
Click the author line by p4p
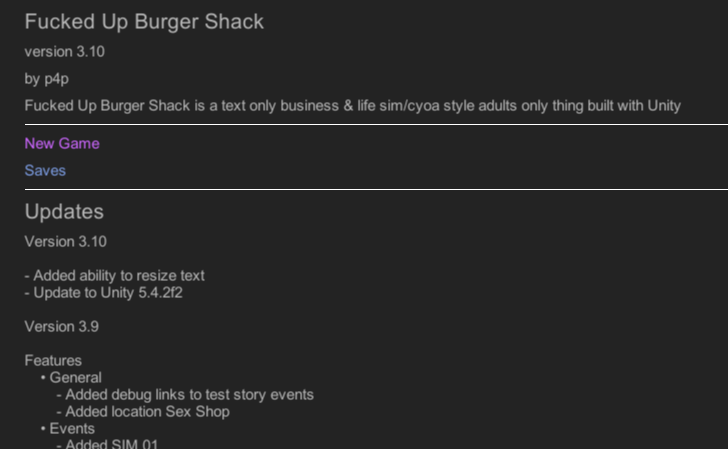[46, 78]
